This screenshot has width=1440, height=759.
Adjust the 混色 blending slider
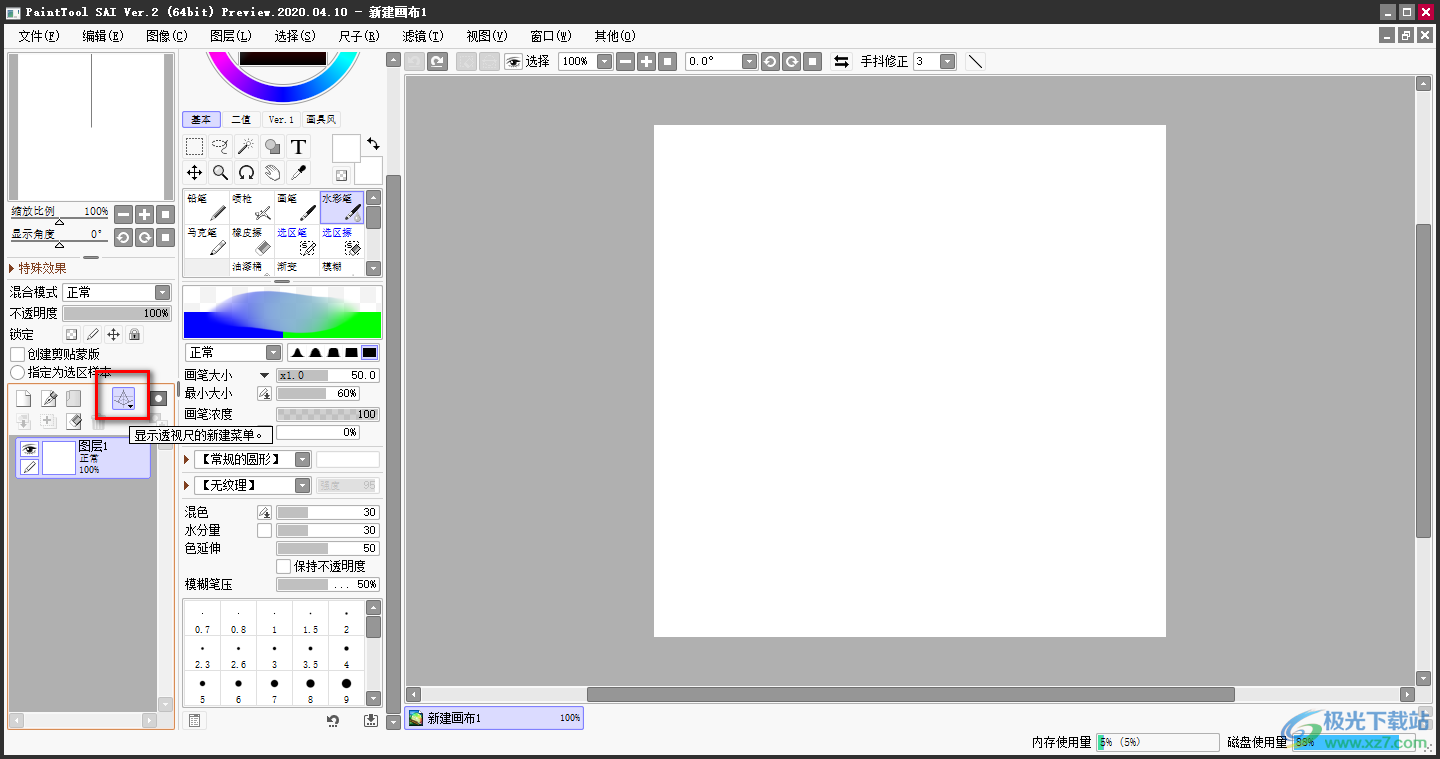[328, 512]
